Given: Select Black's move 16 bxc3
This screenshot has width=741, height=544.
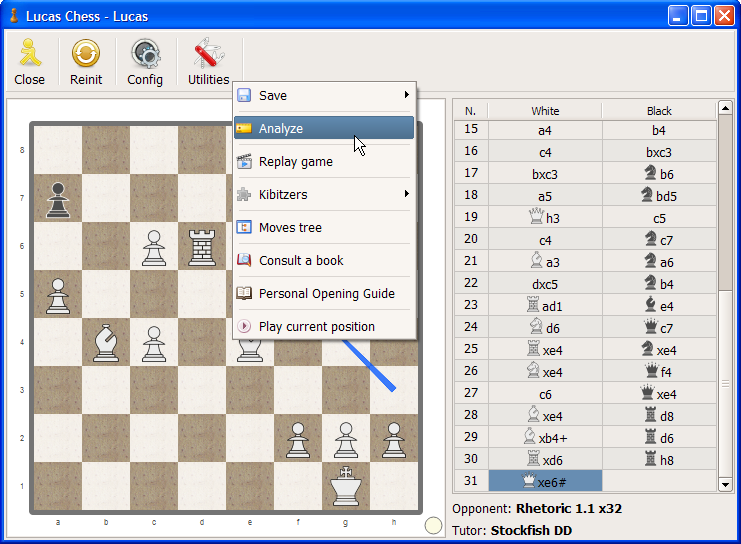Looking at the screenshot, I should [659, 151].
